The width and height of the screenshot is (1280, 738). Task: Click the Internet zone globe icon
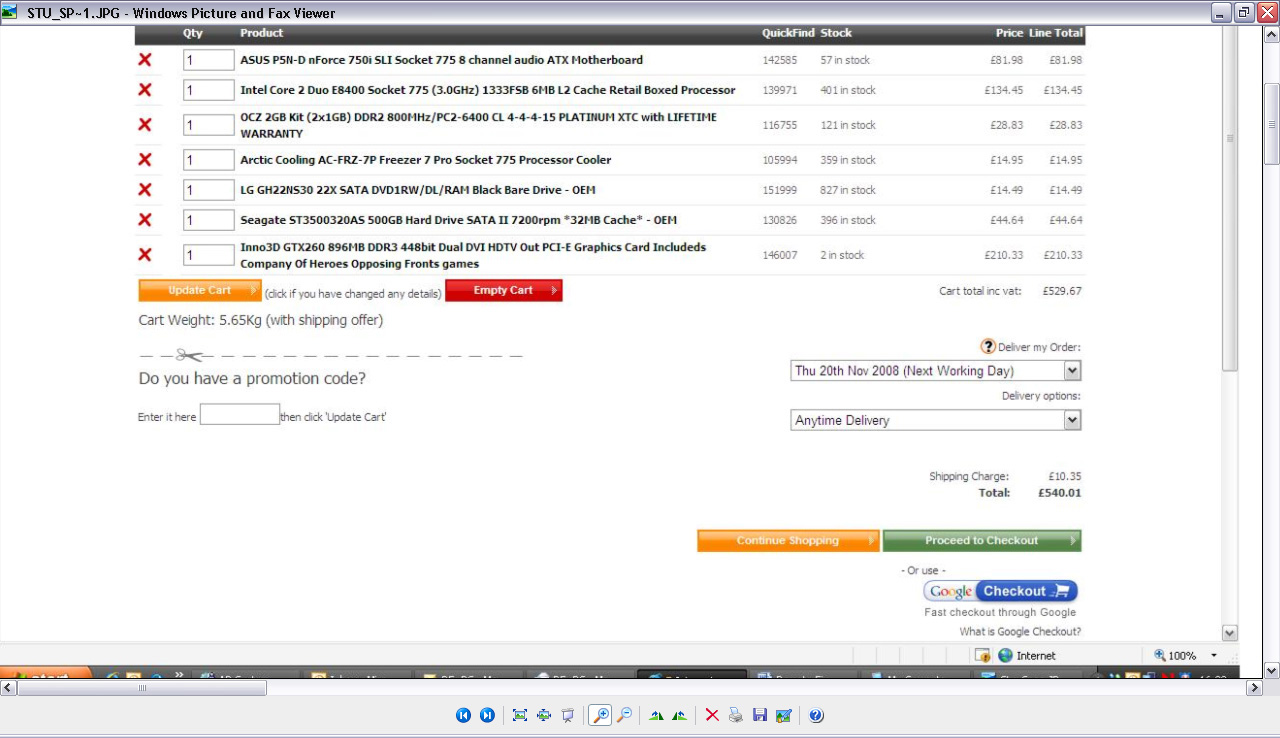[x=1006, y=656]
